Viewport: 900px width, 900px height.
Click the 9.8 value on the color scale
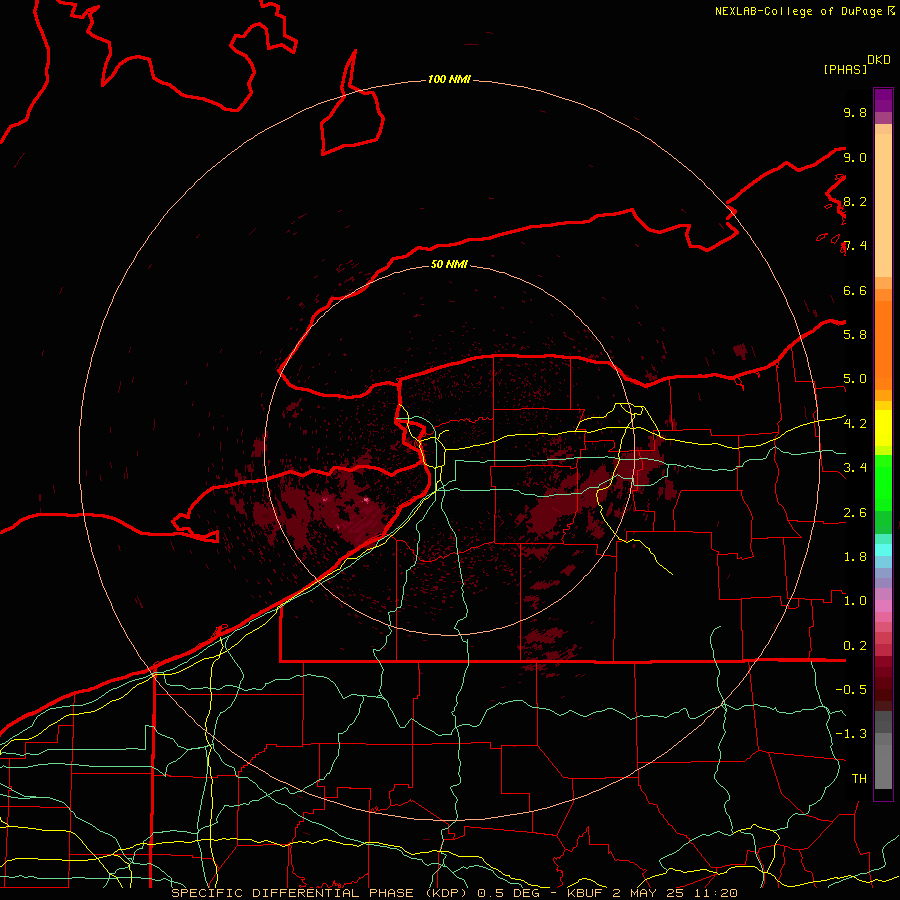point(855,112)
